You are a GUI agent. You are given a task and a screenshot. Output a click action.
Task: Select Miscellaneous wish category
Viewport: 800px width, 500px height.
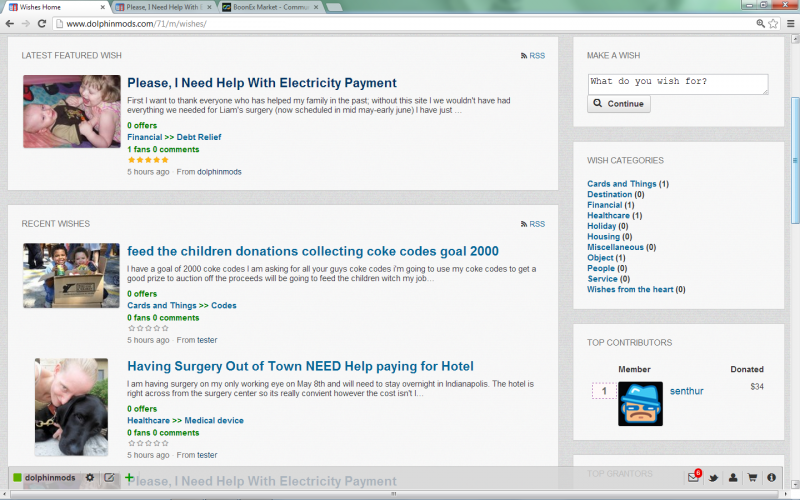pos(615,247)
